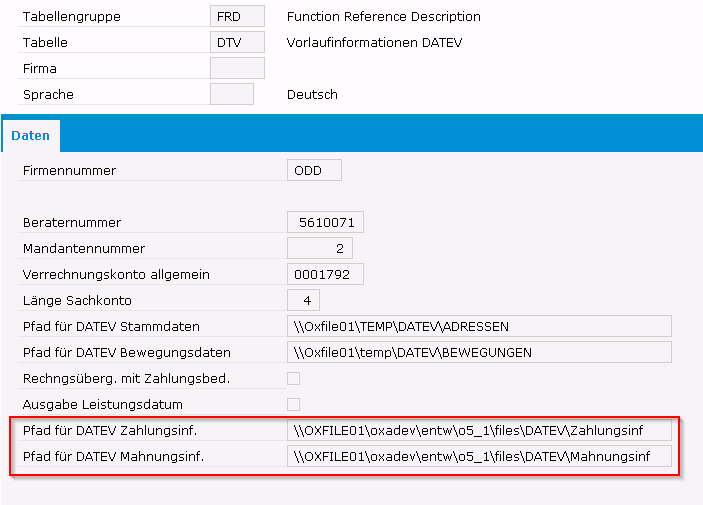
Task: Select the 'Tabellengruppe' label
Action: [x=72, y=17]
